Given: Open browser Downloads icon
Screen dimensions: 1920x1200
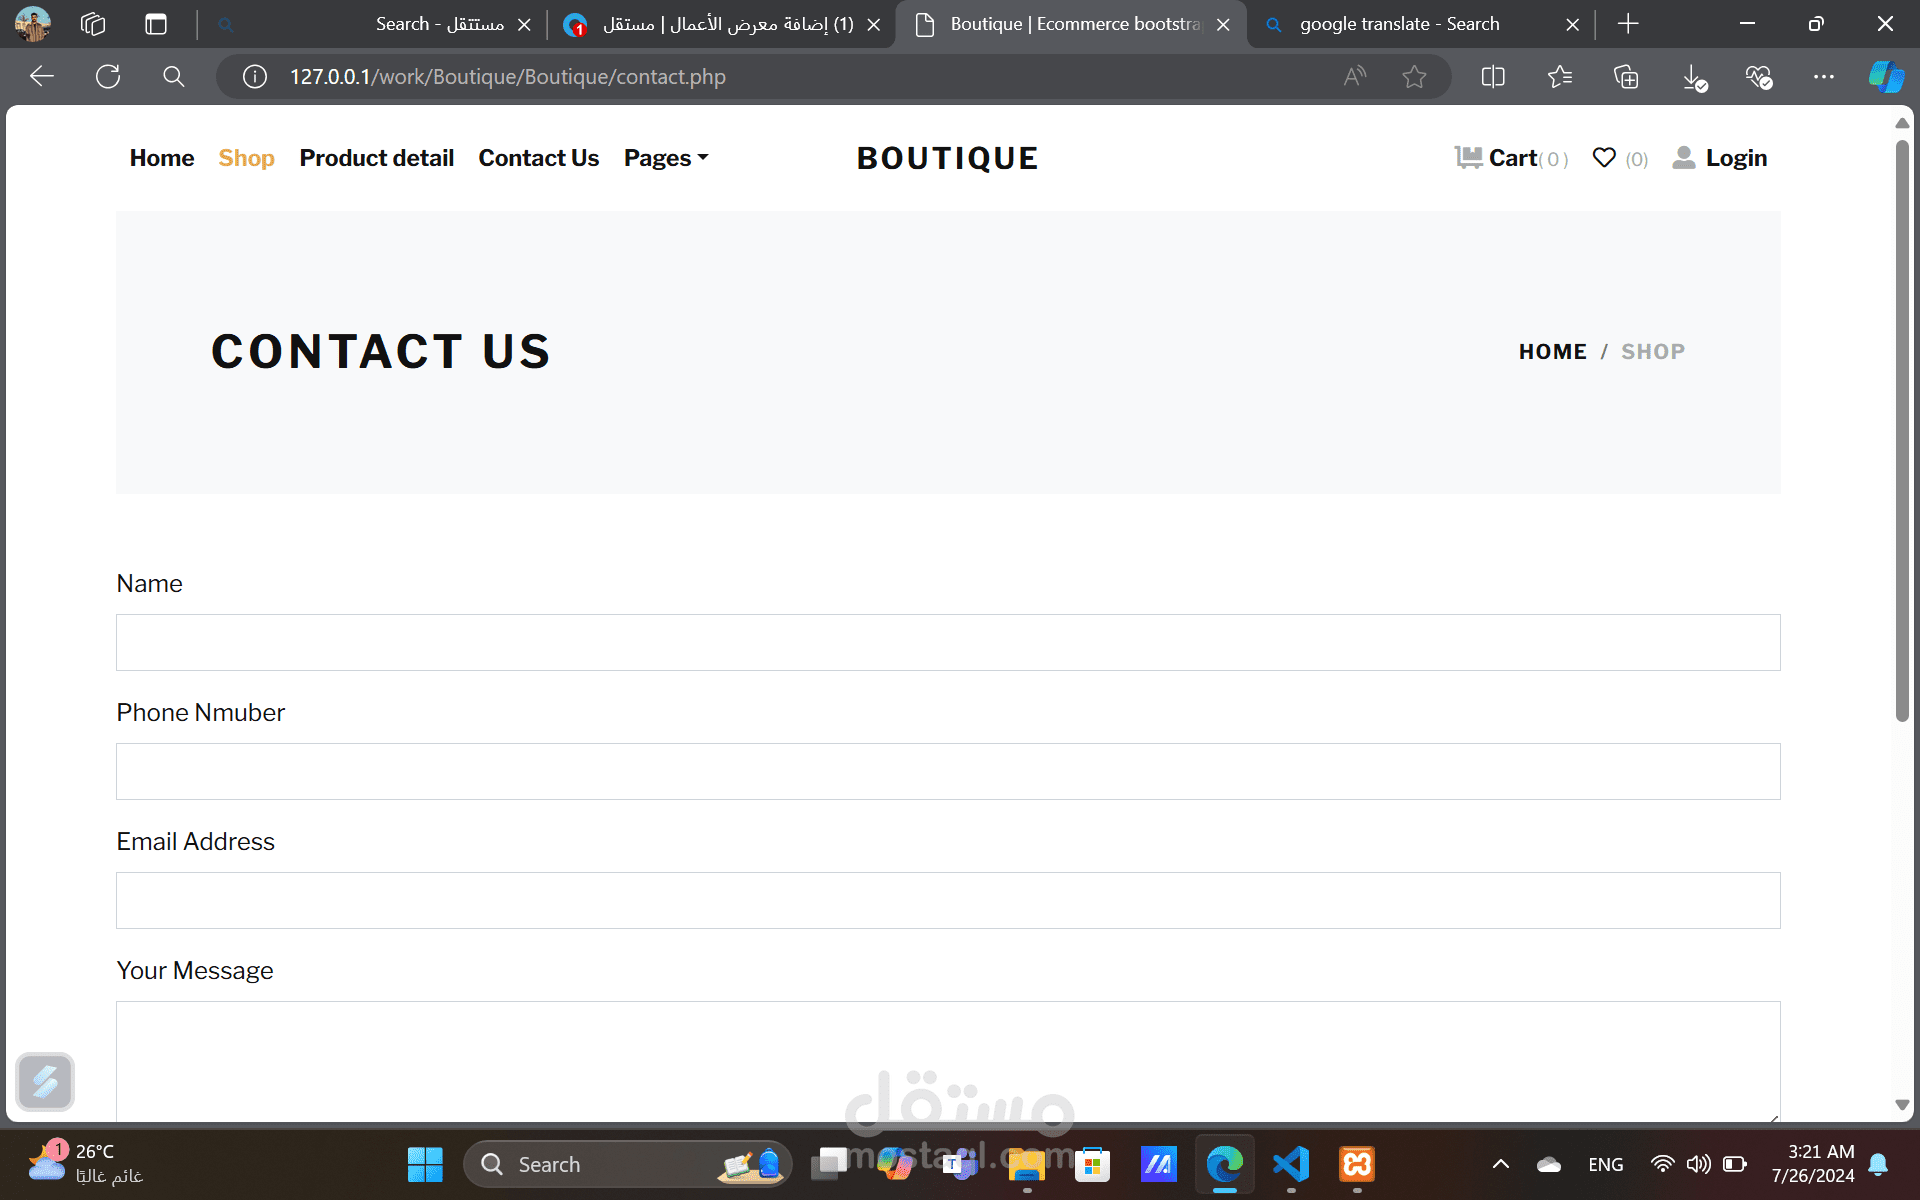Looking at the screenshot, I should [x=1693, y=77].
